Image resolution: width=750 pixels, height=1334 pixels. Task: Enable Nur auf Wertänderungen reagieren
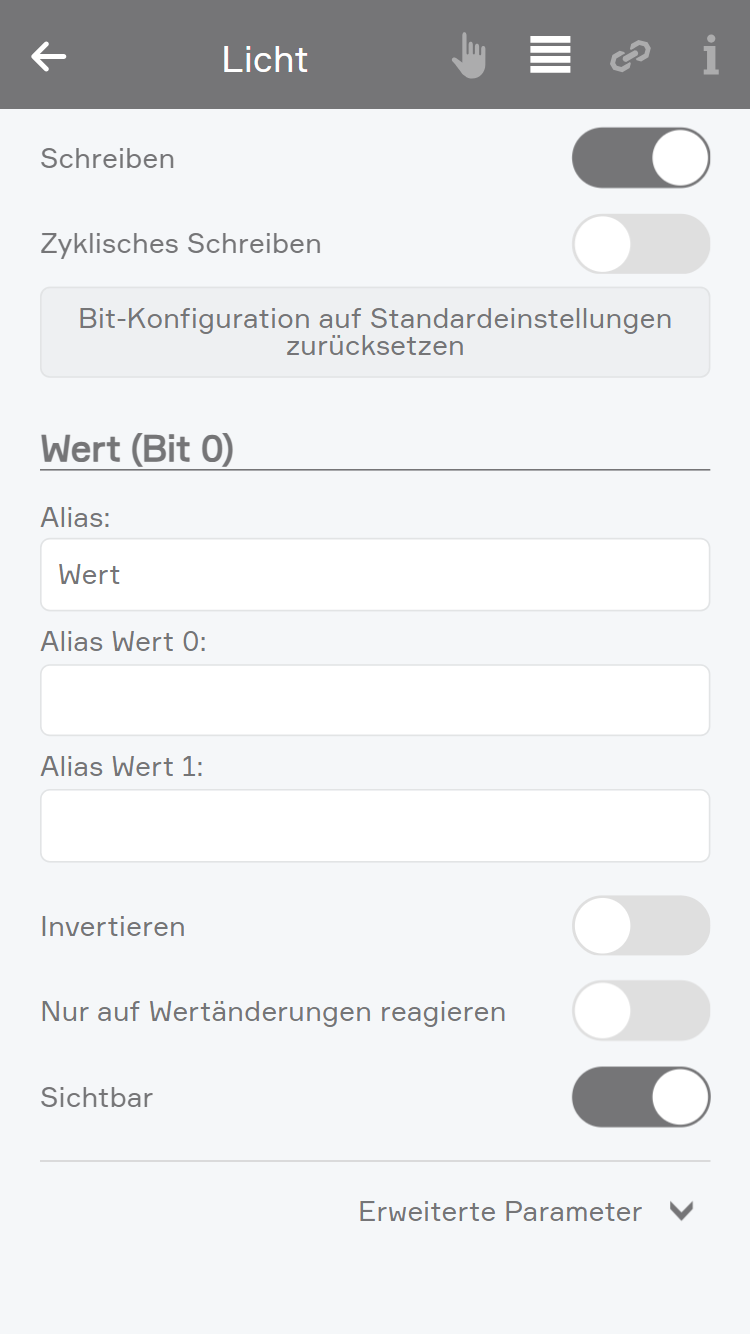[x=641, y=1011]
